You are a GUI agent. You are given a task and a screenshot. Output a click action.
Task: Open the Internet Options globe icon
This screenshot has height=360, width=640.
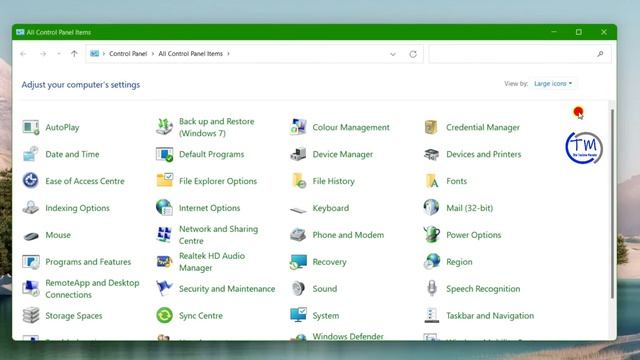164,208
